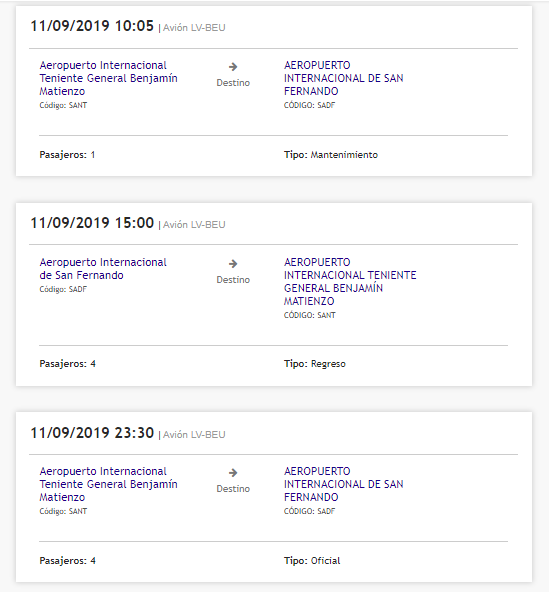The height and width of the screenshot is (592, 549).
Task: Open destination Teniente General Benjamín Matienzo link, 15:00 flight
Action: (x=350, y=282)
